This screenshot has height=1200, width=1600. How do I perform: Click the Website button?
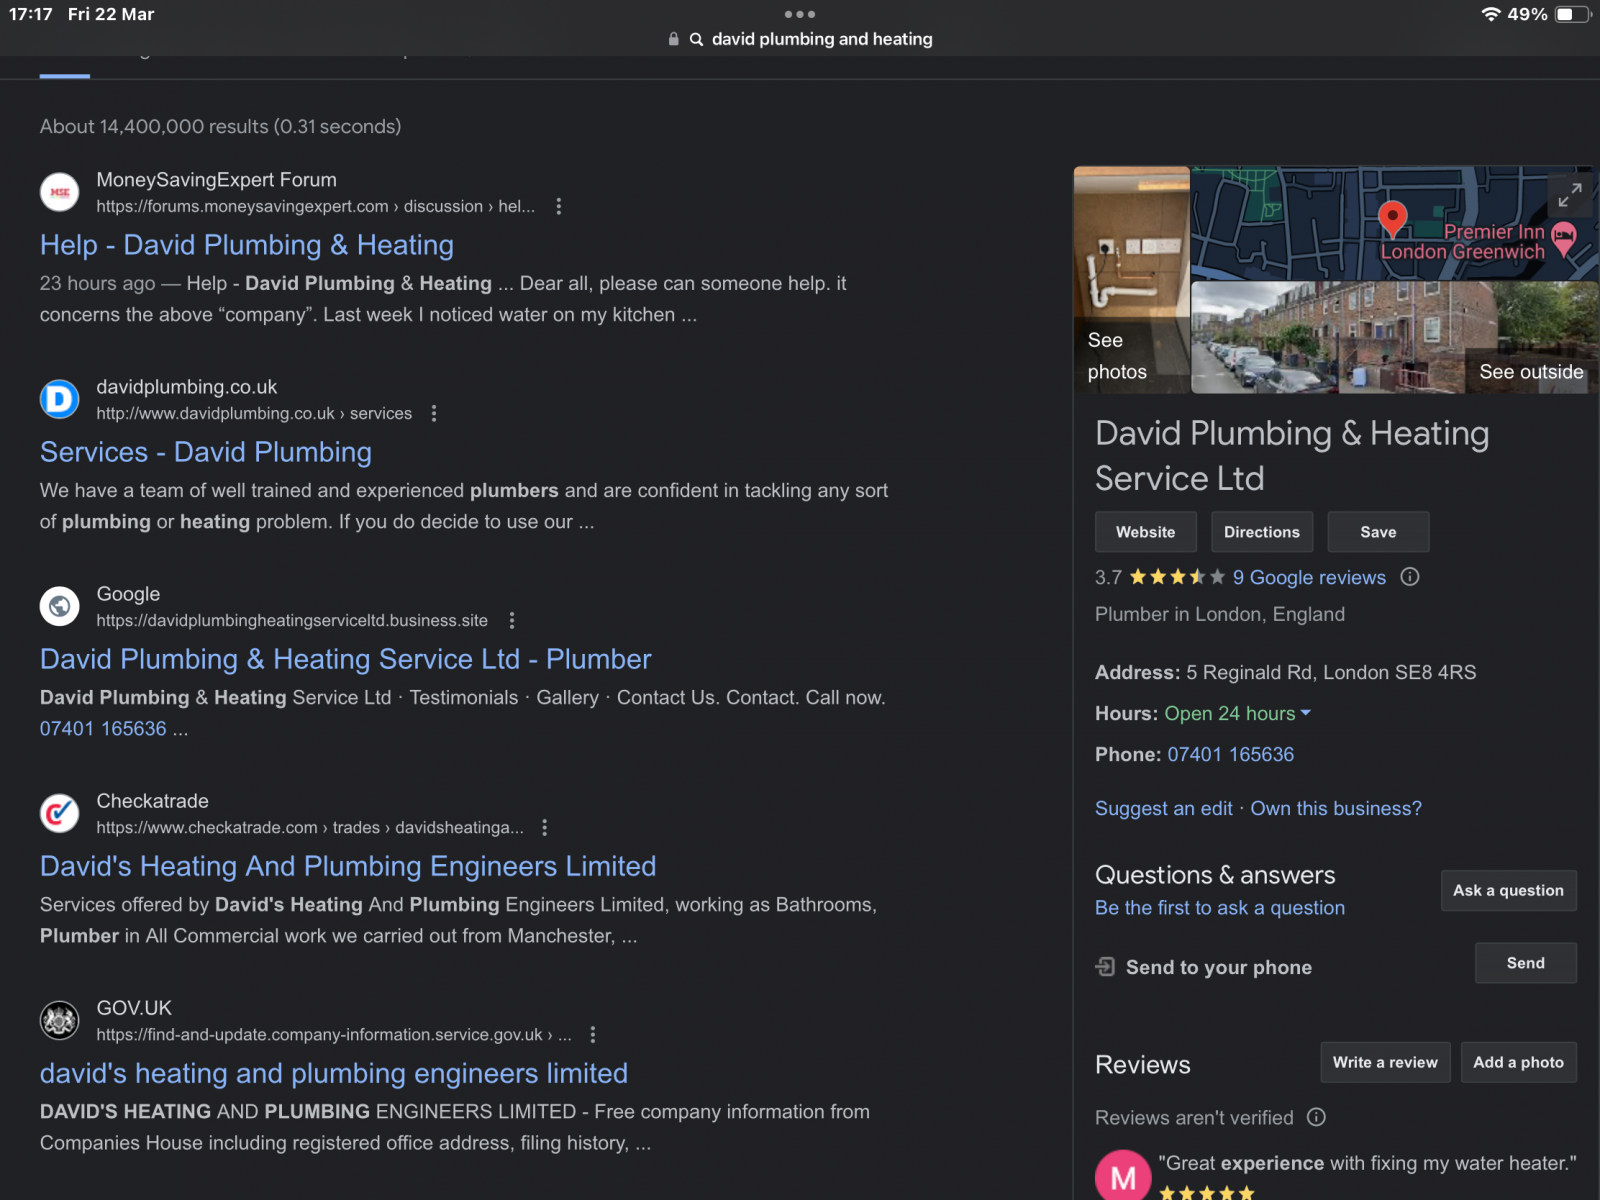coord(1146,532)
